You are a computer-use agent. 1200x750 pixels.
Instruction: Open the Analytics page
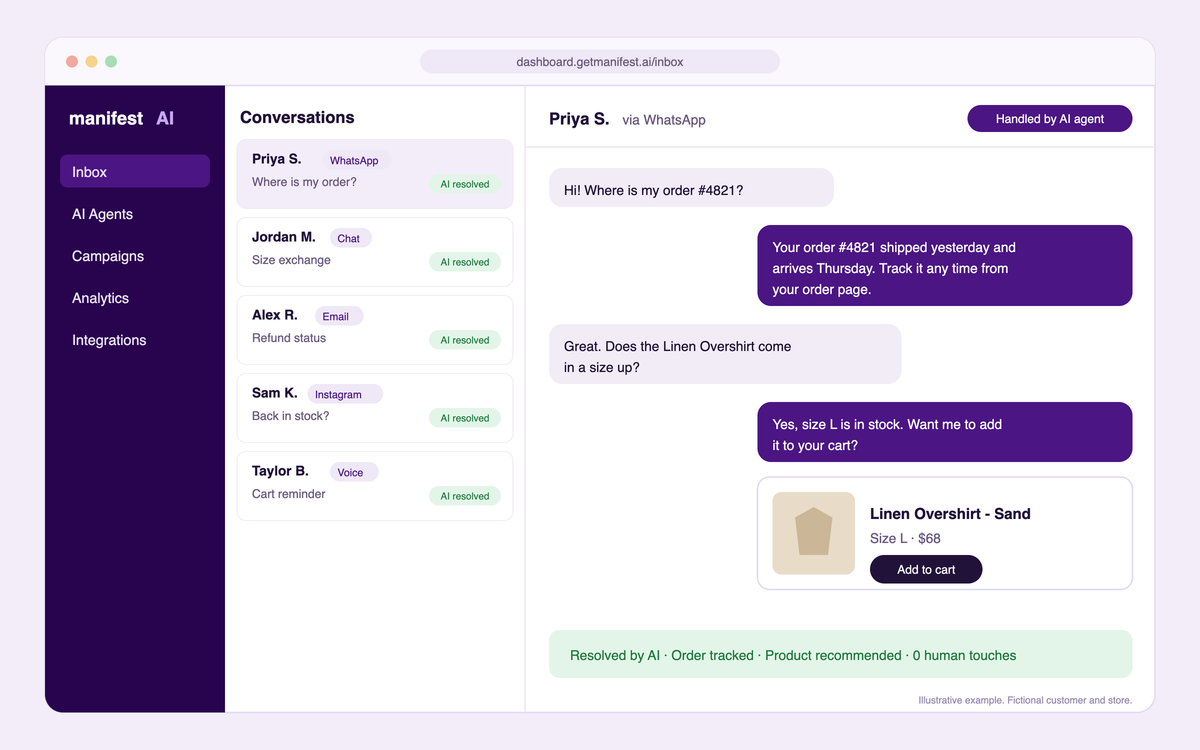(x=100, y=298)
